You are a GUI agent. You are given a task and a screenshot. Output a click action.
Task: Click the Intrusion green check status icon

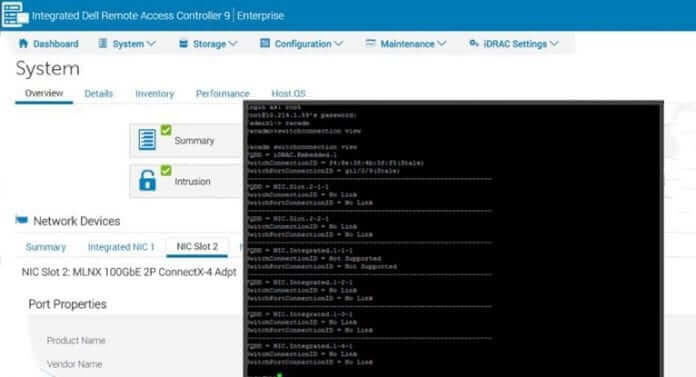click(x=166, y=171)
